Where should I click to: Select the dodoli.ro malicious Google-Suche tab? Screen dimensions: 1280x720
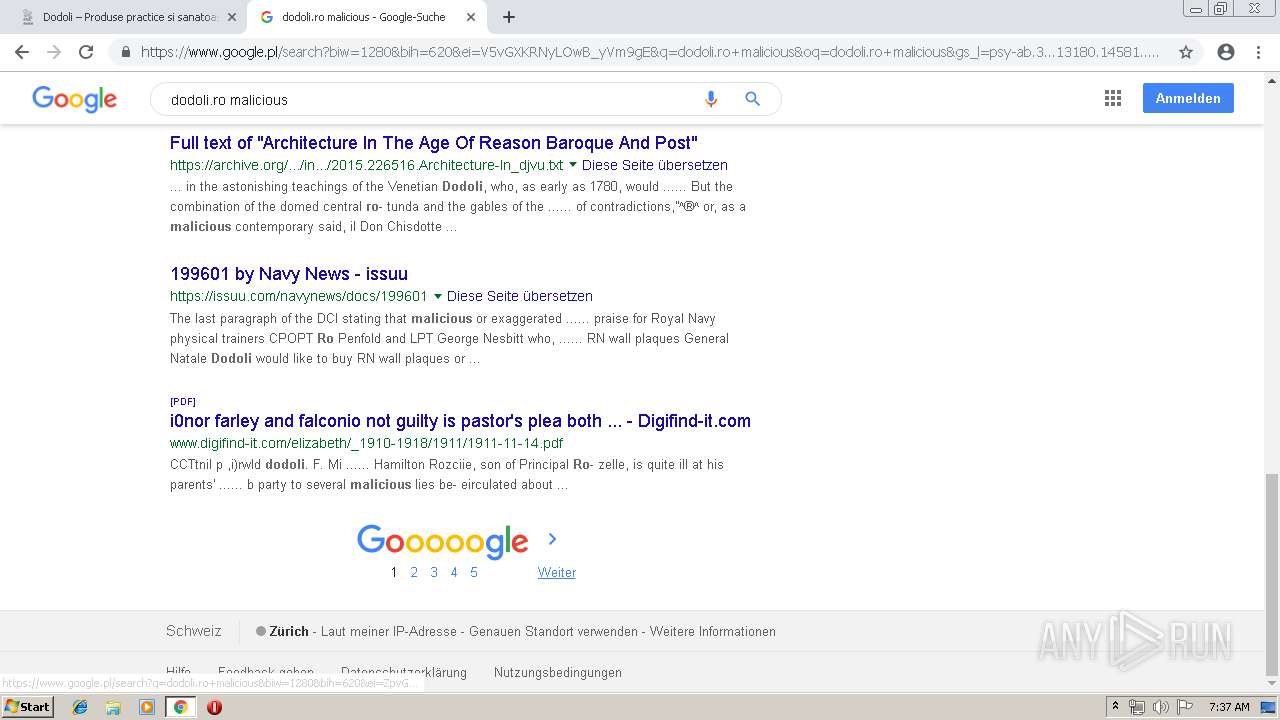(x=367, y=17)
